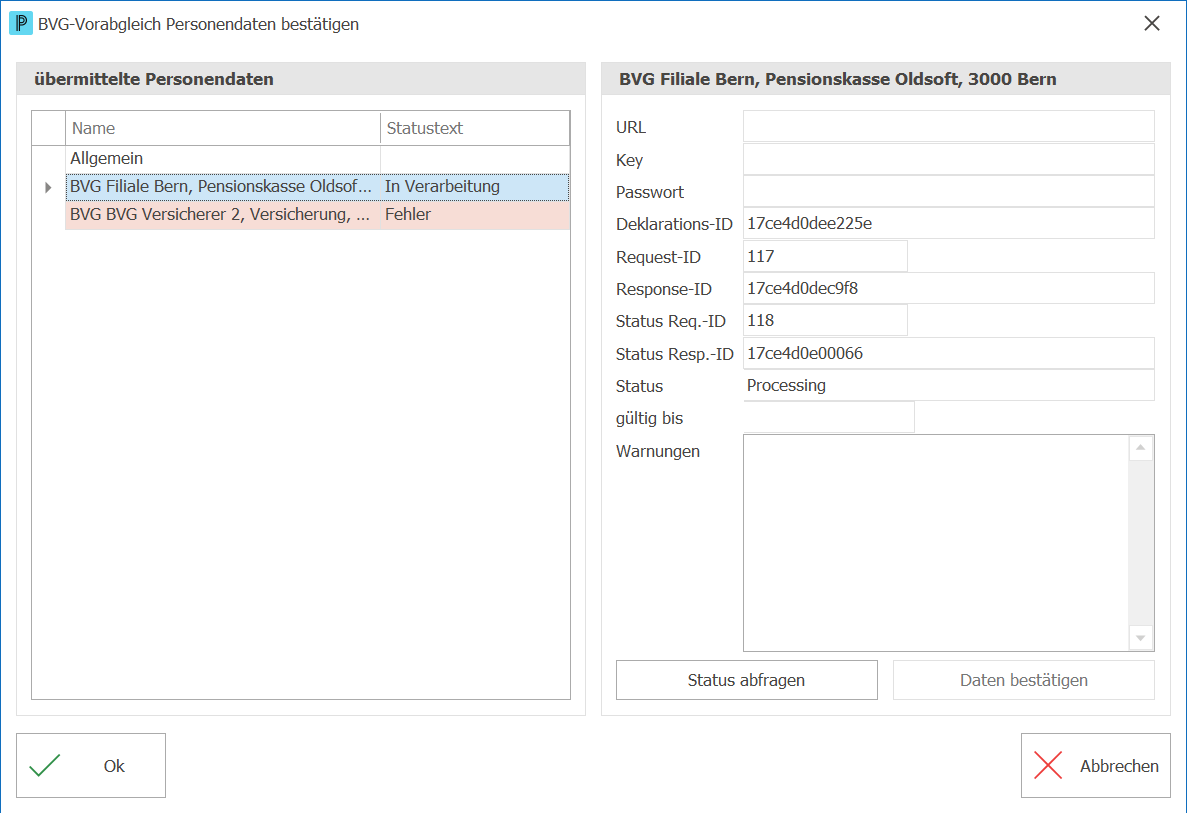Click the row indicator arrow beside BVG Filiale Bern
The image size is (1187, 813).
[48, 187]
